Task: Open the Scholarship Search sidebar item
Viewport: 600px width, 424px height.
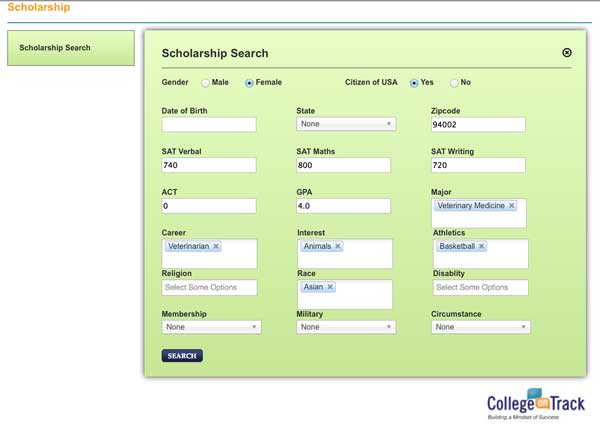Action: (x=70, y=48)
